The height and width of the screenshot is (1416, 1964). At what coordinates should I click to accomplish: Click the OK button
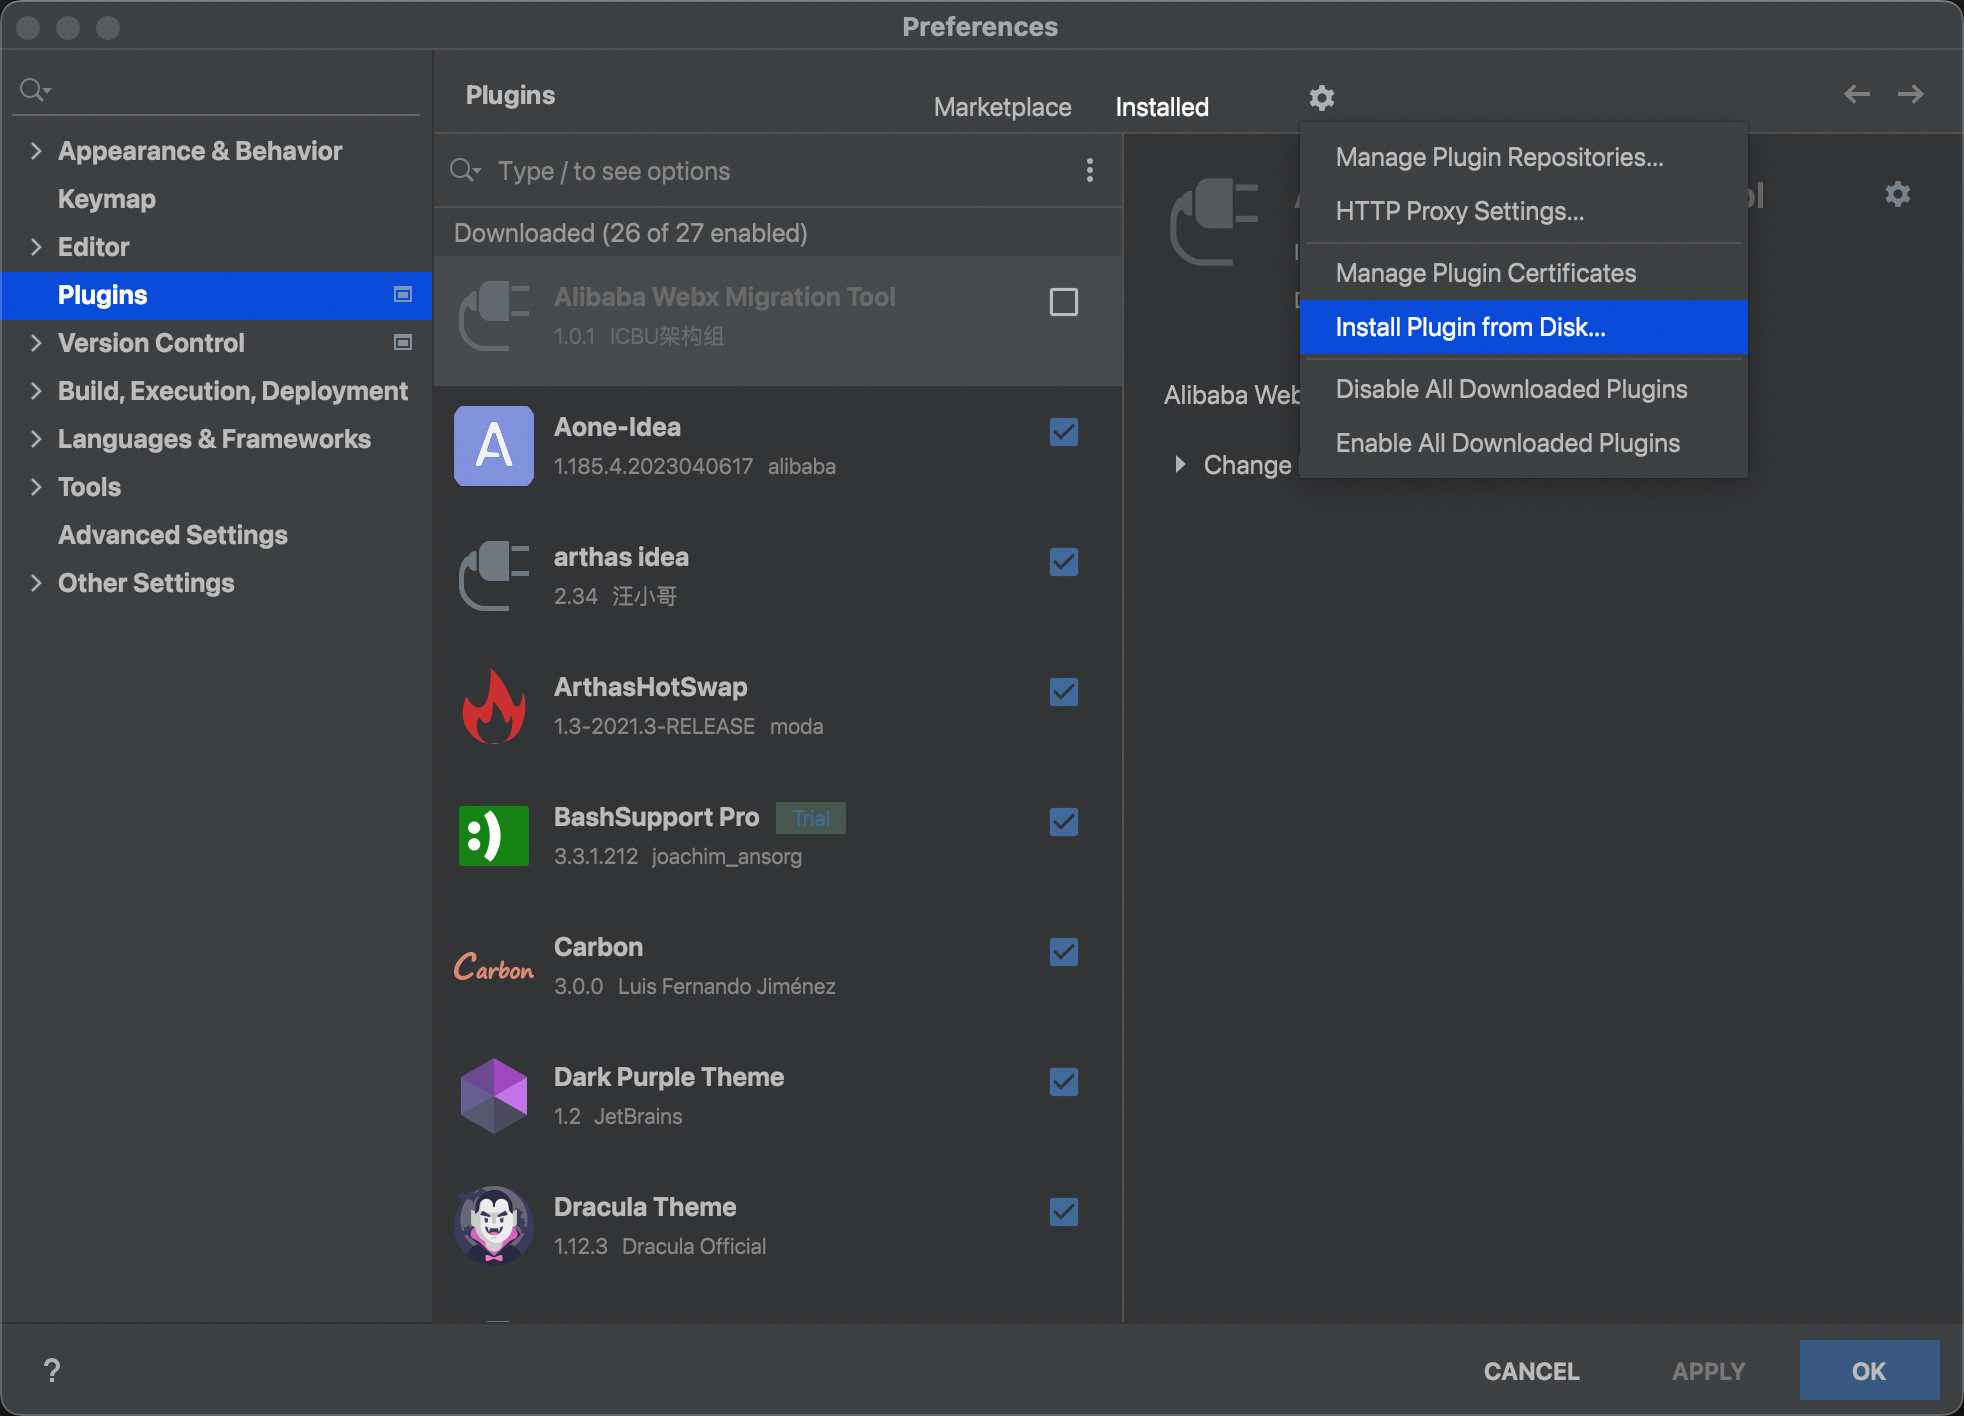[x=1869, y=1371]
